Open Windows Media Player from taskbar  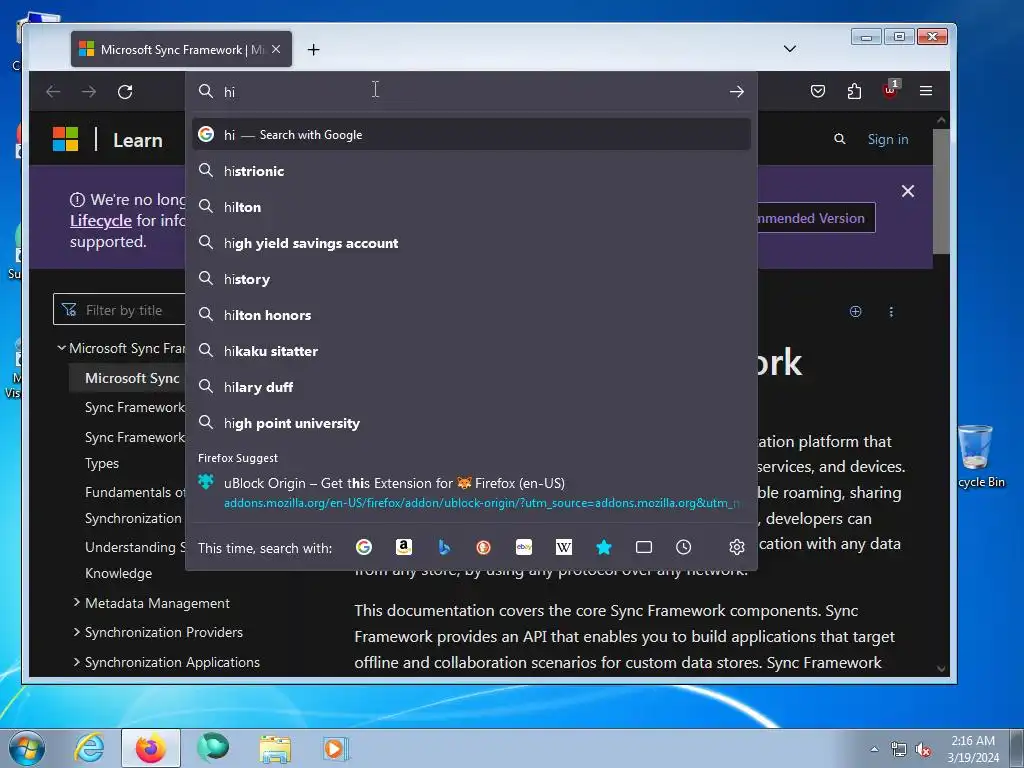coord(336,748)
